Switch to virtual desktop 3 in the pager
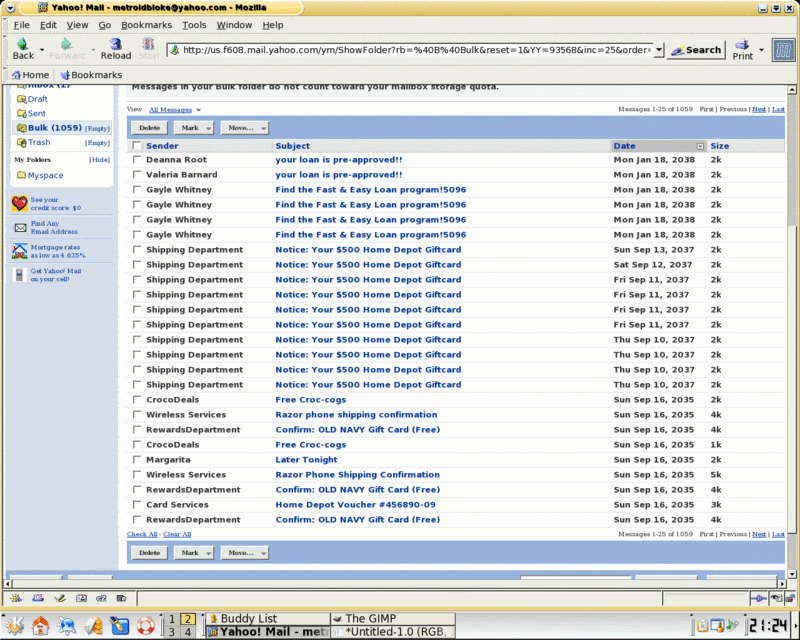800x640 pixels. [172, 632]
